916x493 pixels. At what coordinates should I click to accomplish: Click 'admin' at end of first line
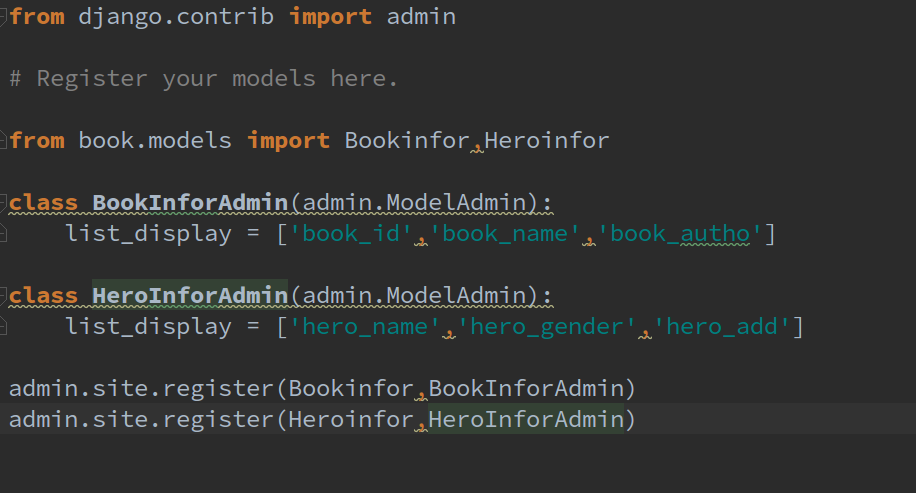click(x=421, y=16)
